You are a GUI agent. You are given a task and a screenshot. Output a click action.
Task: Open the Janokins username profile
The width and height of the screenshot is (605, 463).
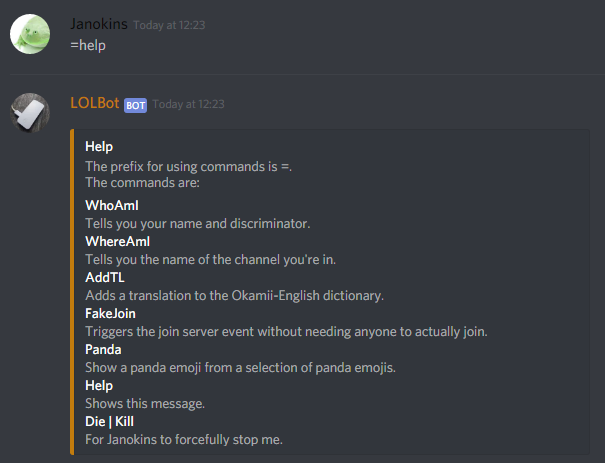(x=99, y=24)
